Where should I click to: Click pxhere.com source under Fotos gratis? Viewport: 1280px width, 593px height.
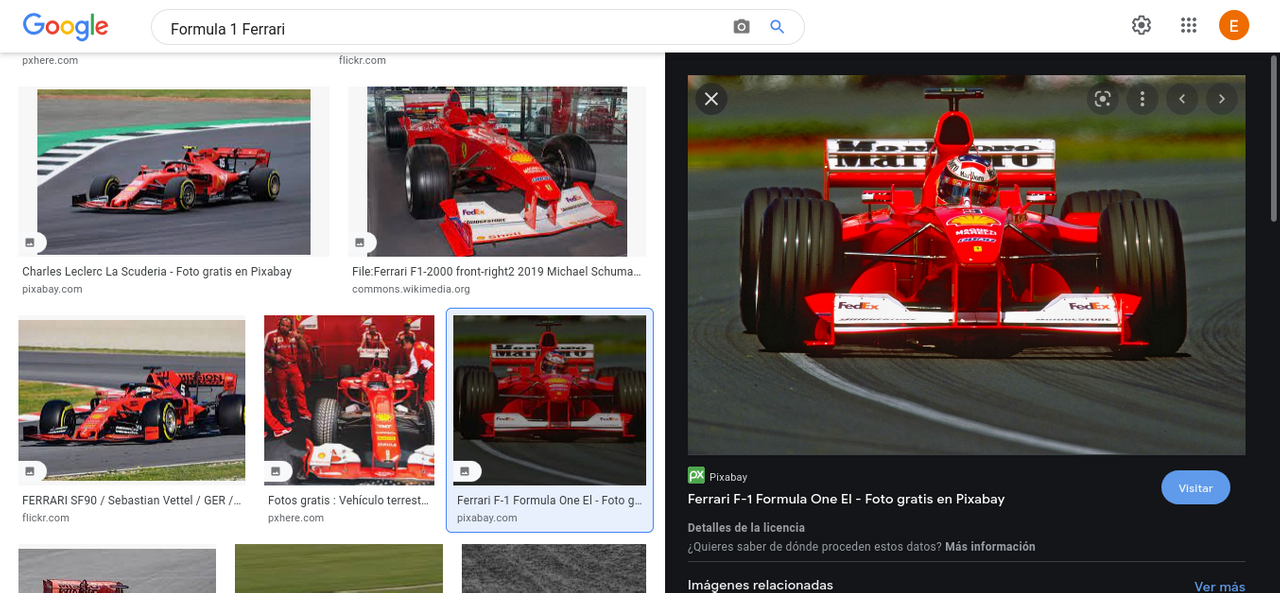point(296,518)
